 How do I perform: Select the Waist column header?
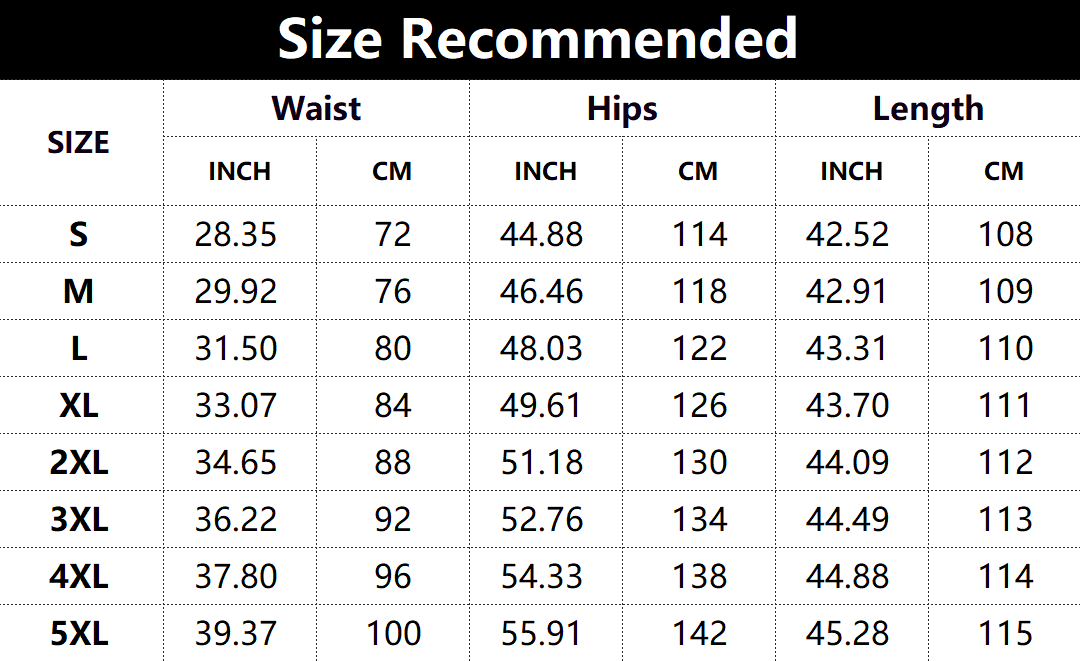[316, 108]
